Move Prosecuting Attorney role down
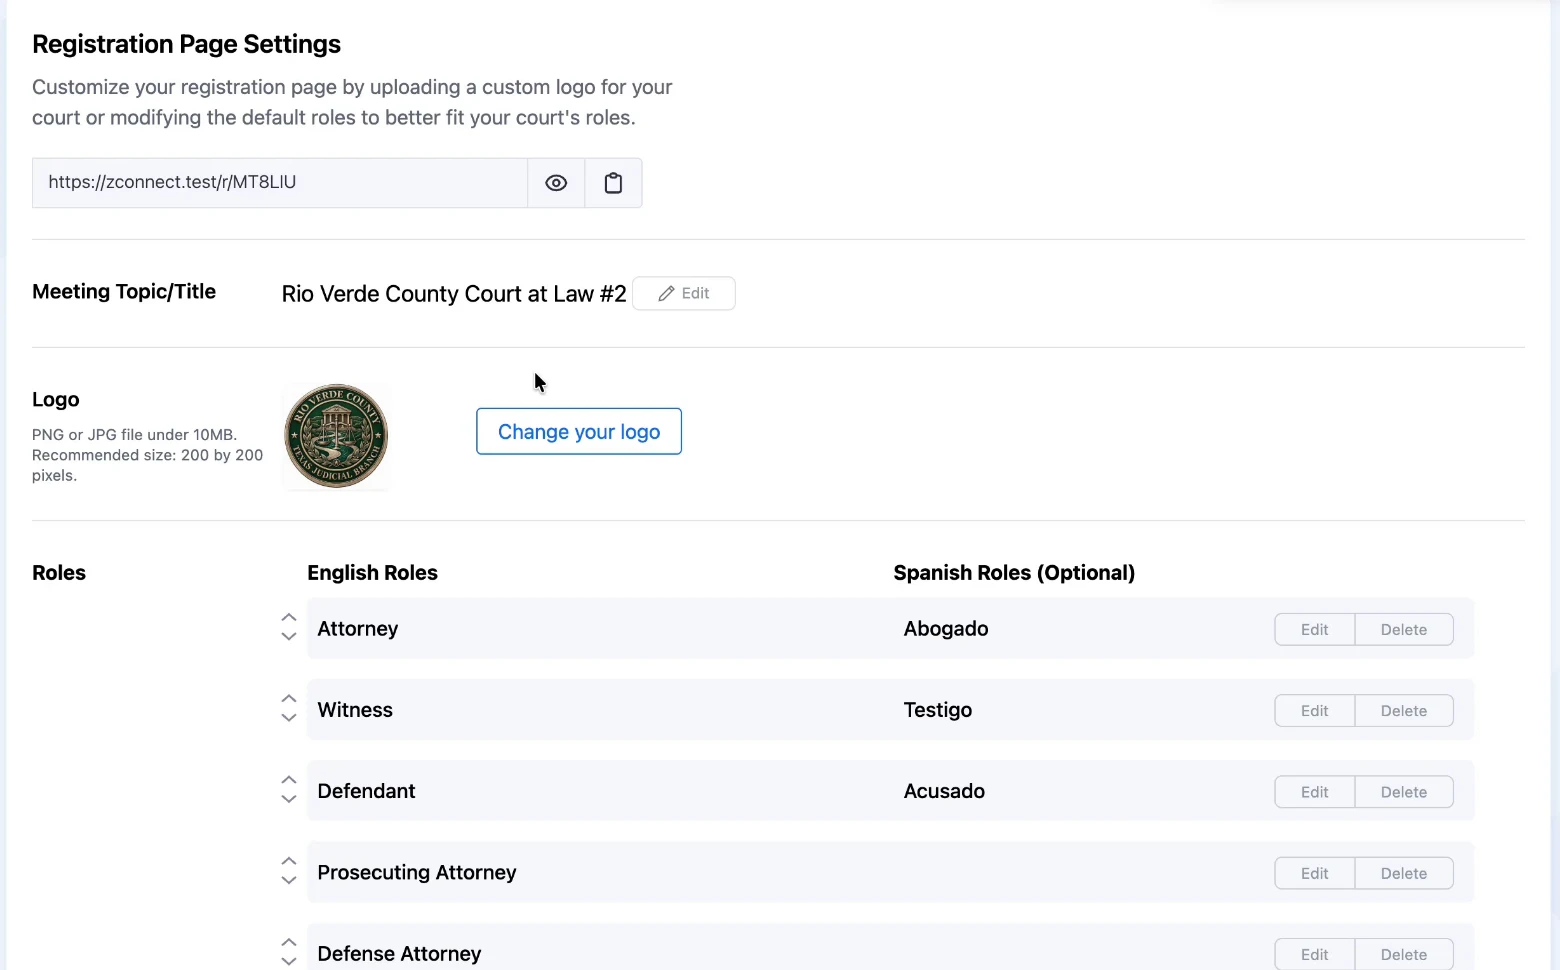1560x970 pixels. point(289,880)
